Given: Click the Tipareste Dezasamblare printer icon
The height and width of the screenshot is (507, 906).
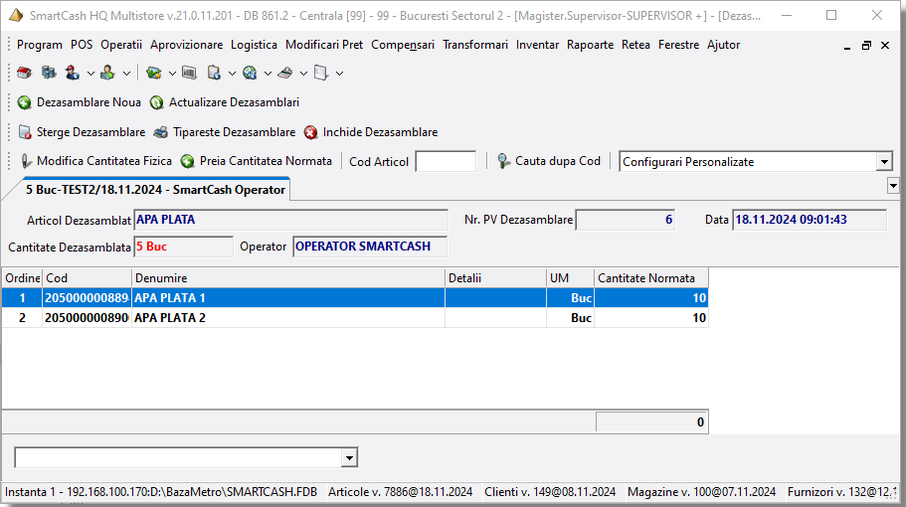Looking at the screenshot, I should [161, 132].
